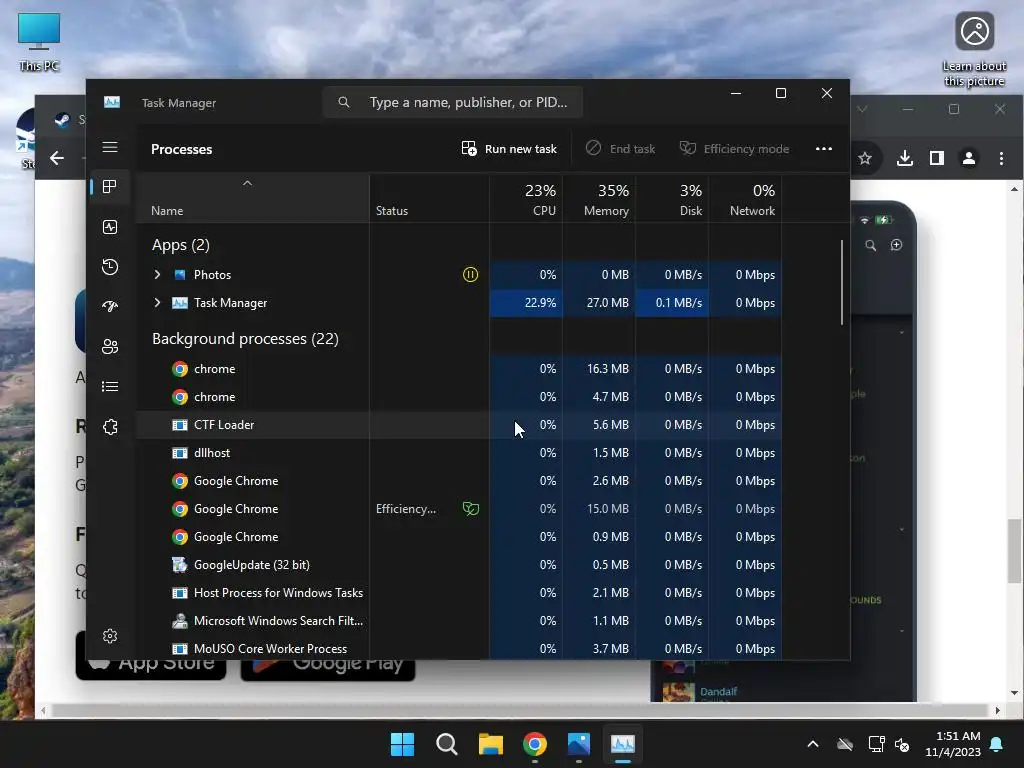Click the End task button

pos(620,149)
